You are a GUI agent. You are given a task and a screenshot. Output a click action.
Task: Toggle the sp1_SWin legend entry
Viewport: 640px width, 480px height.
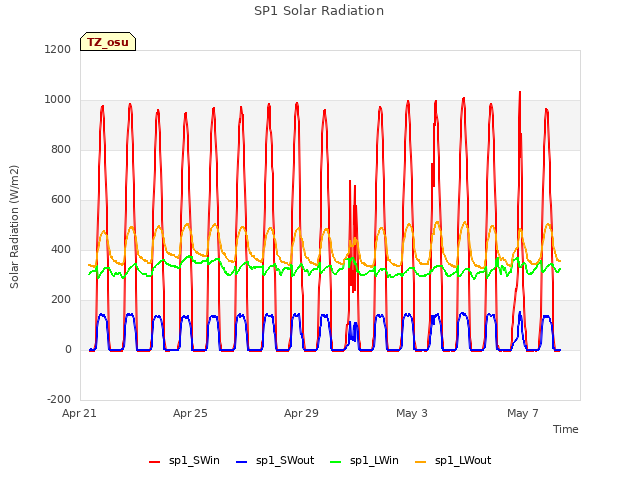pyautogui.click(x=184, y=460)
